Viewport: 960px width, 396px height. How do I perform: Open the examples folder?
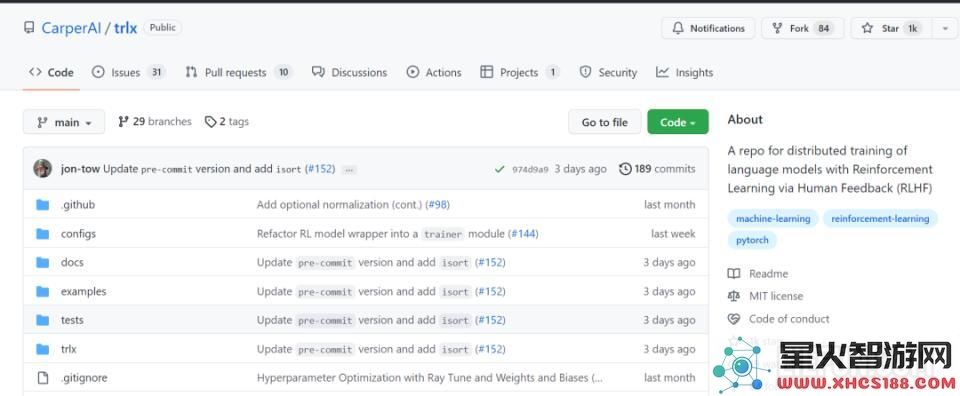click(83, 291)
